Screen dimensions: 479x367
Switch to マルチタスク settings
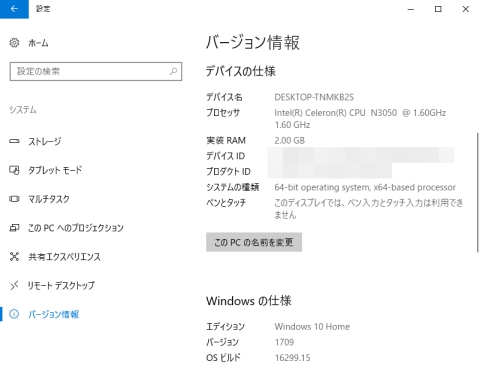[x=49, y=199]
